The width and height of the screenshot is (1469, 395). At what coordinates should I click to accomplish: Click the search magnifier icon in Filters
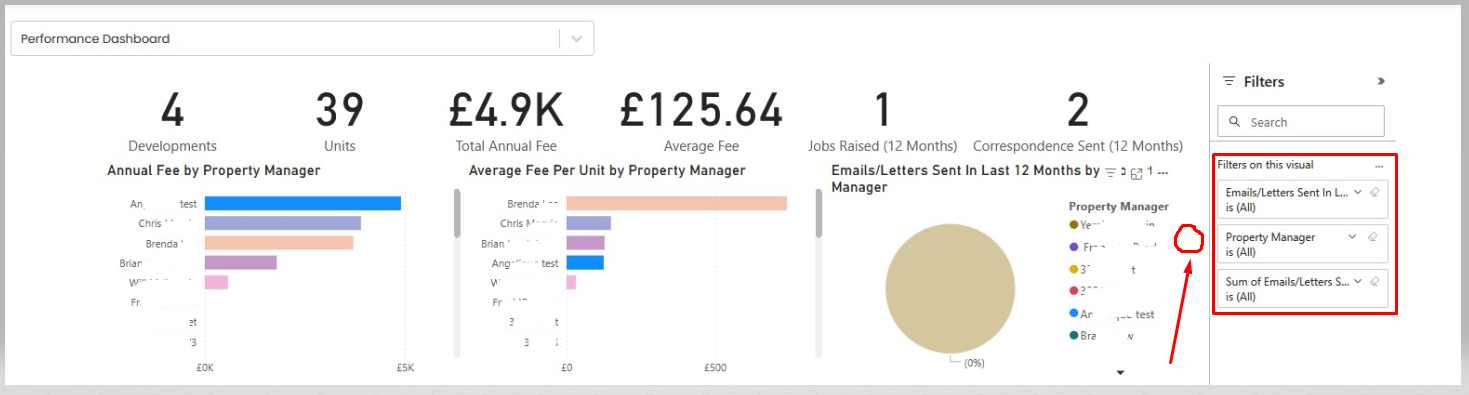coord(1235,122)
